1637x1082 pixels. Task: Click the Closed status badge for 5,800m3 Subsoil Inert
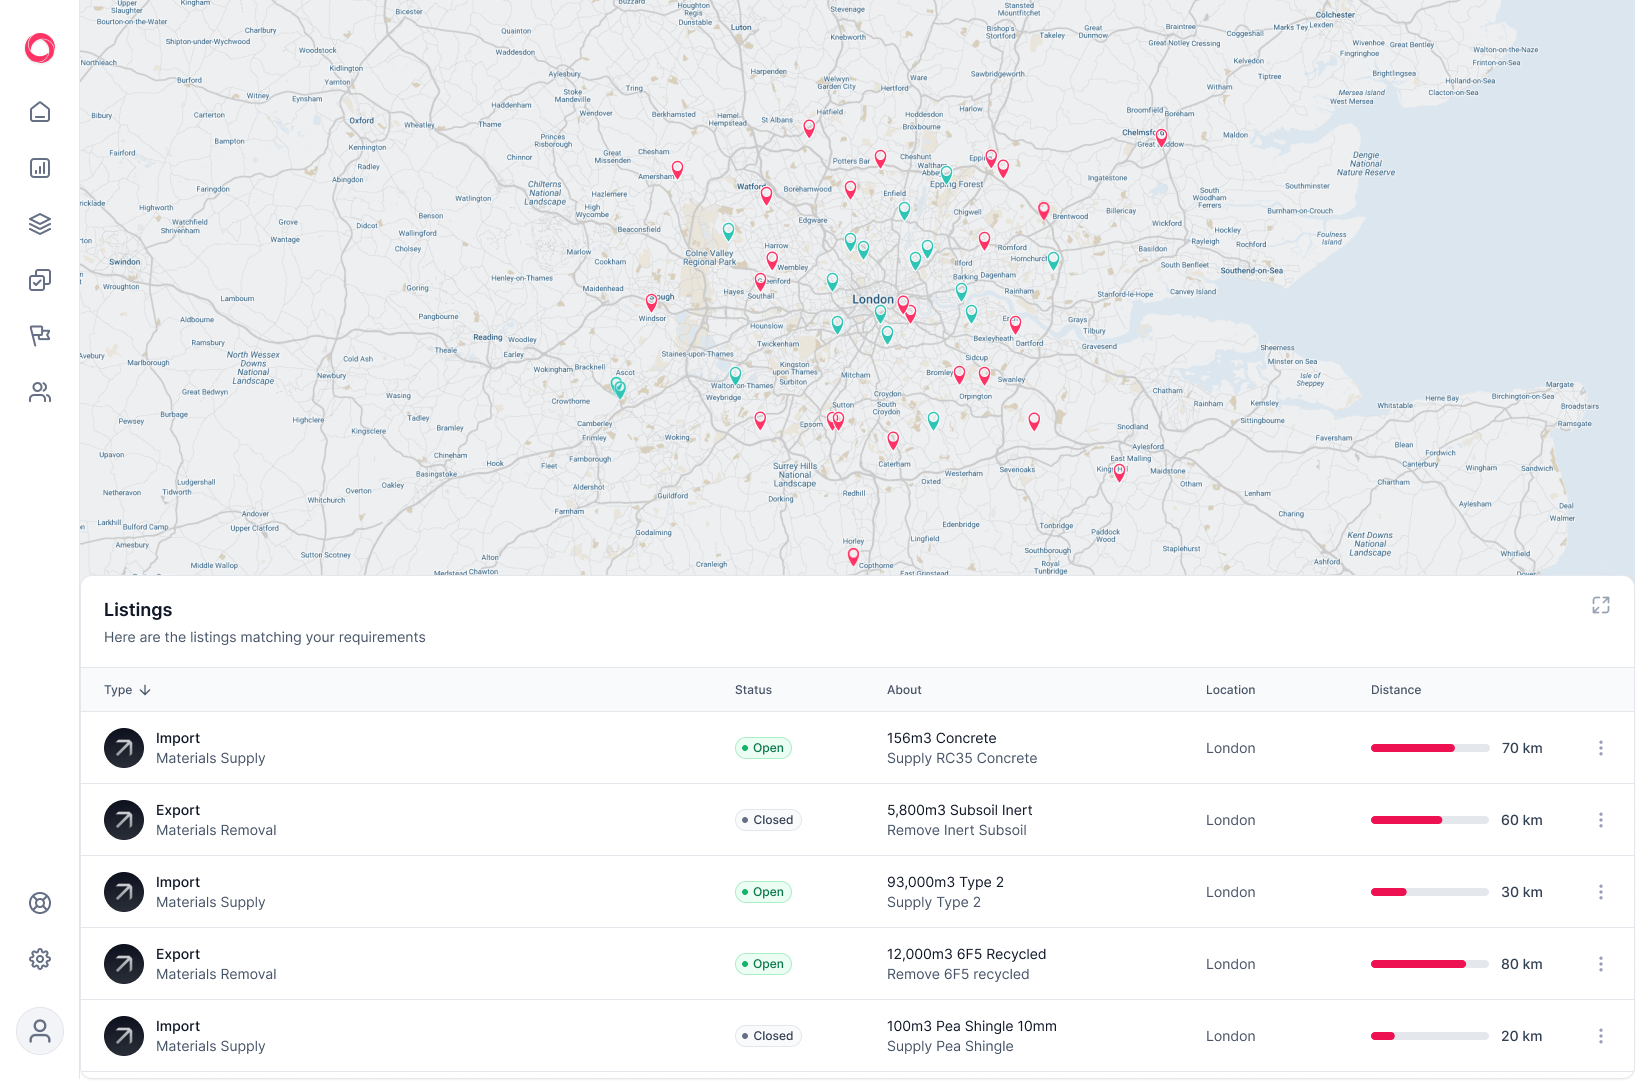(x=768, y=820)
